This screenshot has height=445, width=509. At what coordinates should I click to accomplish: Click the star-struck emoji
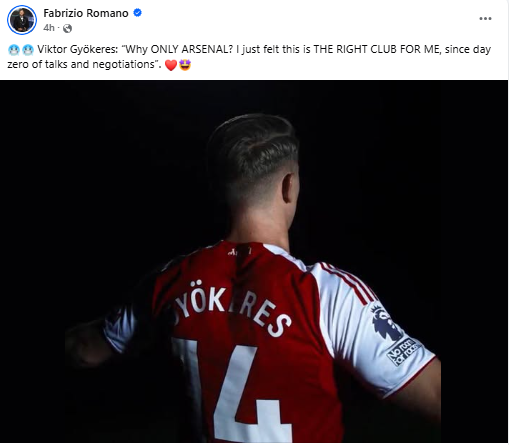click(x=185, y=65)
